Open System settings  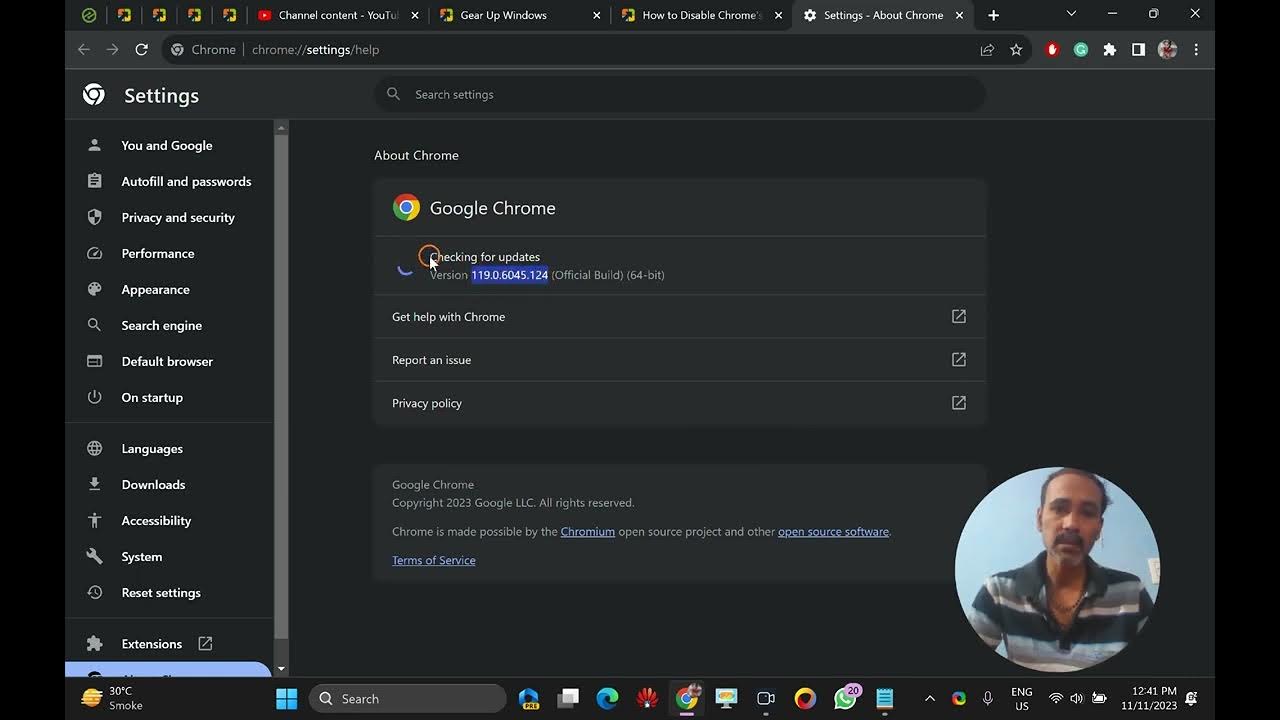141,556
